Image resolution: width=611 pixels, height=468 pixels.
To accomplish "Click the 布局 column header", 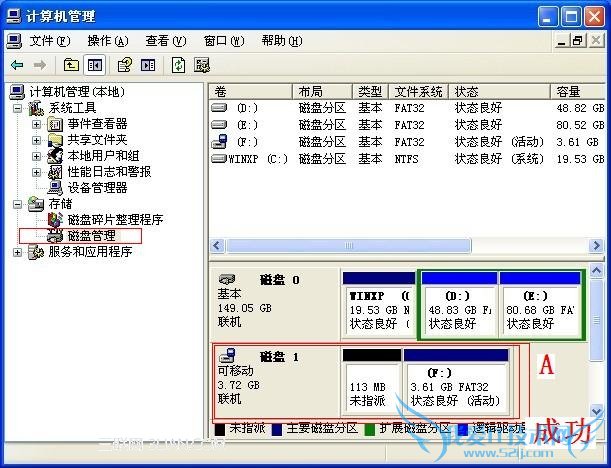I will (x=310, y=91).
